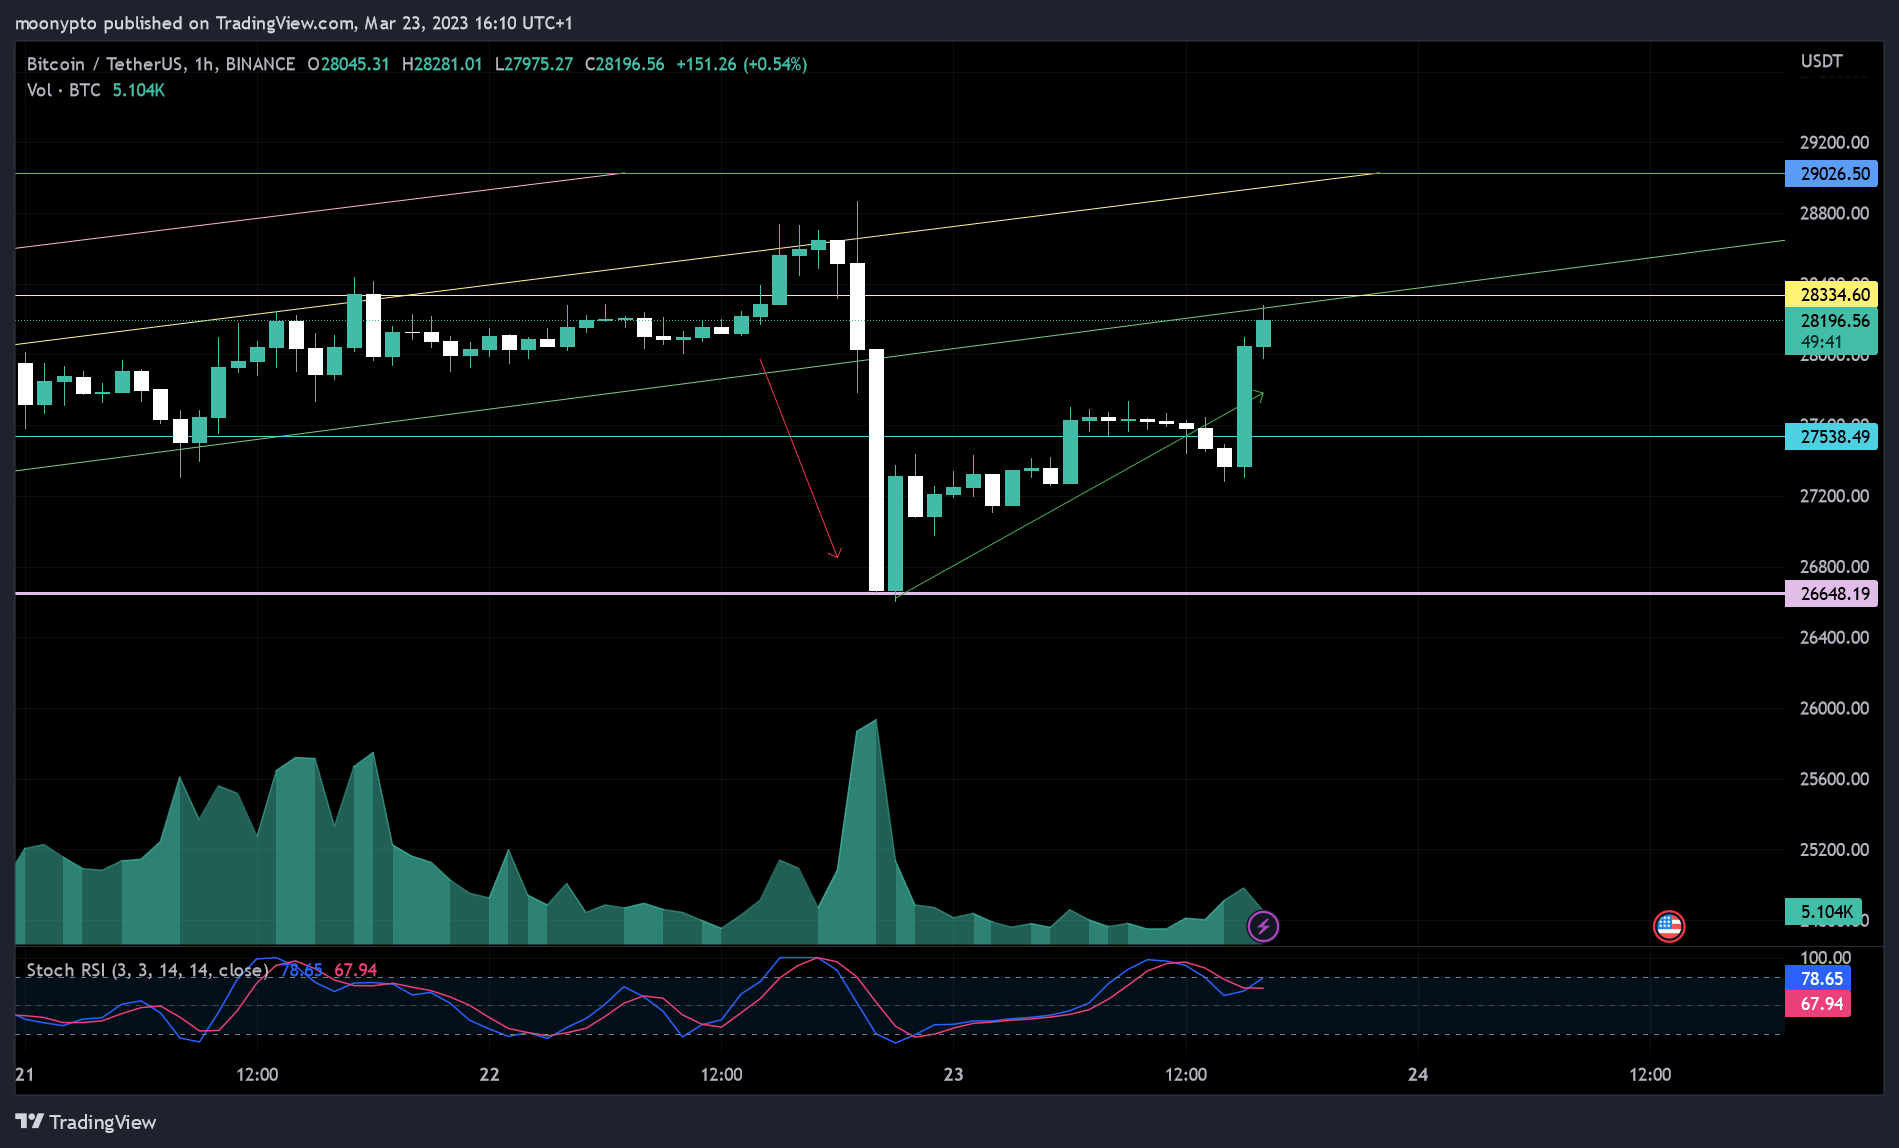Click the pink horizontal line at 26648.19
Viewport: 1899px width, 1148px height.
pyautogui.click(x=900, y=594)
